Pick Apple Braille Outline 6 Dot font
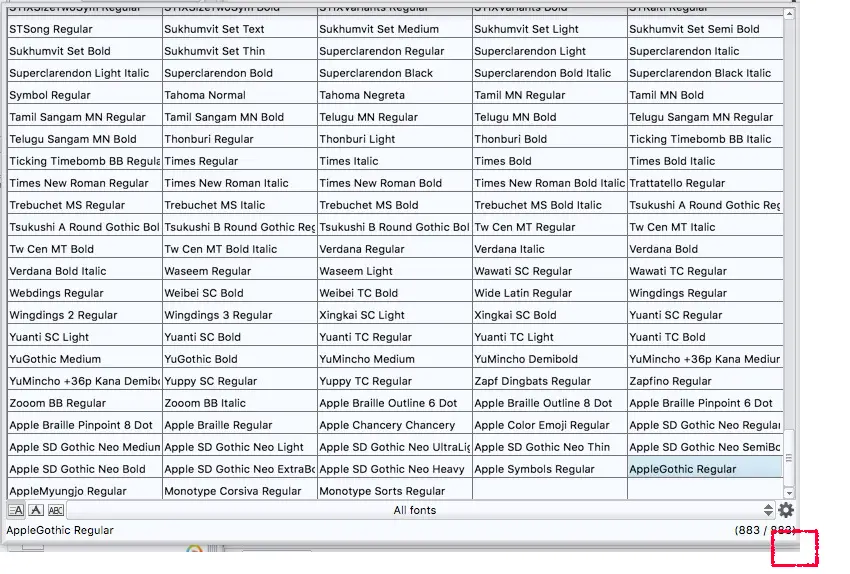Screen dimensions: 850x574 tap(395, 403)
